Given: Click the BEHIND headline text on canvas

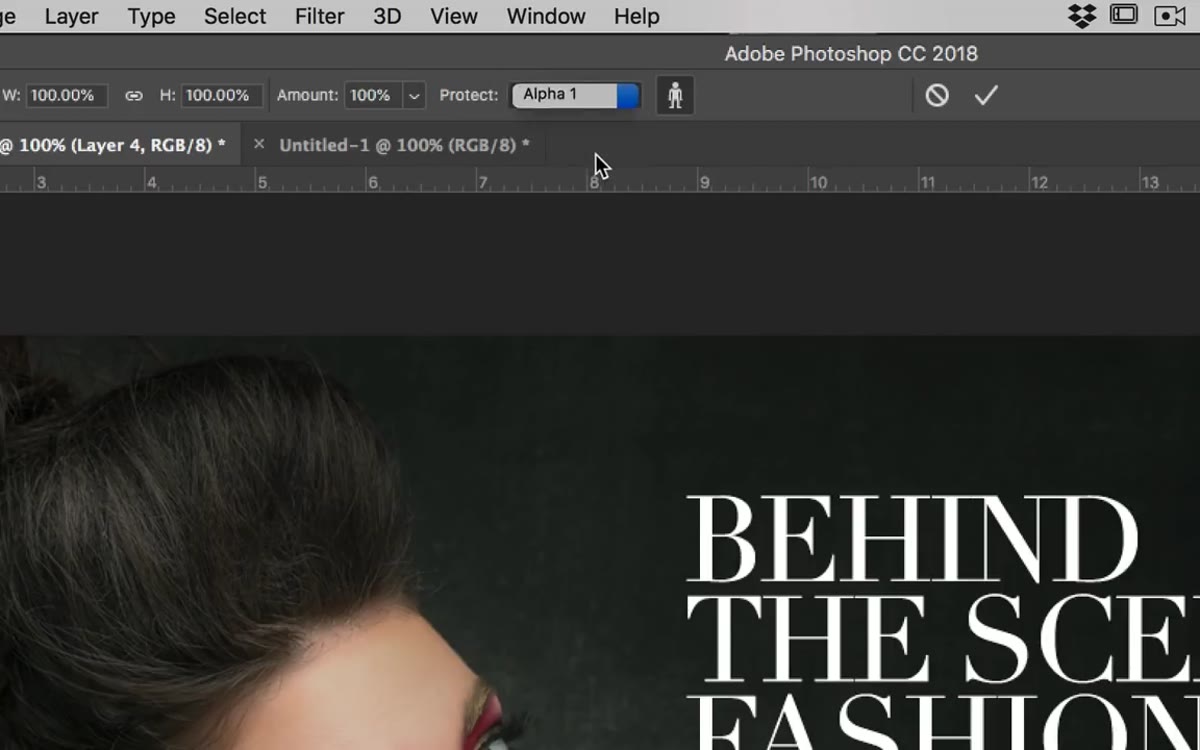Looking at the screenshot, I should pyautogui.click(x=911, y=540).
